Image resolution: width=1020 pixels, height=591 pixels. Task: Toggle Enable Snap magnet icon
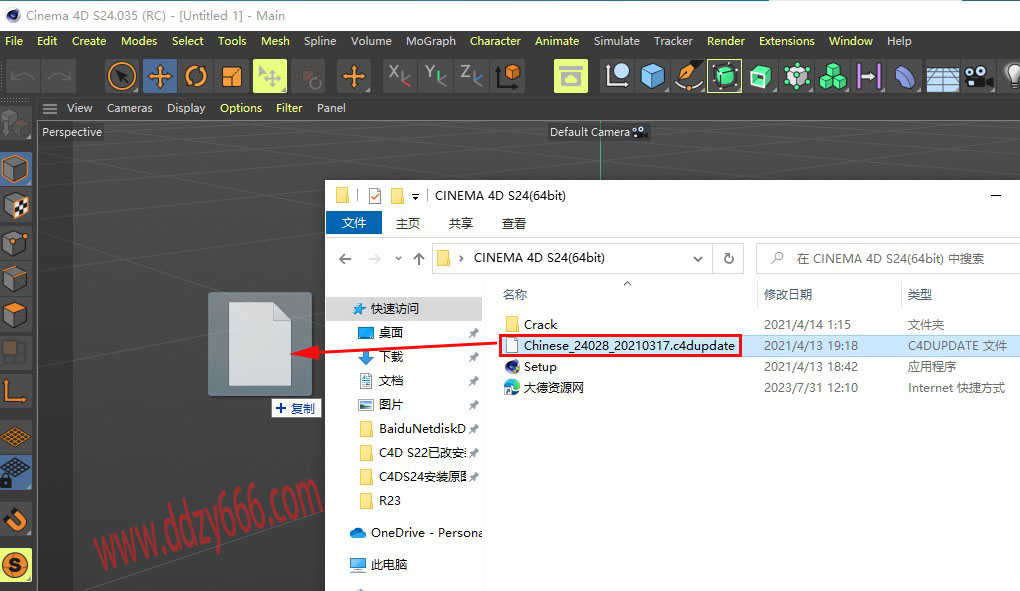(x=16, y=519)
